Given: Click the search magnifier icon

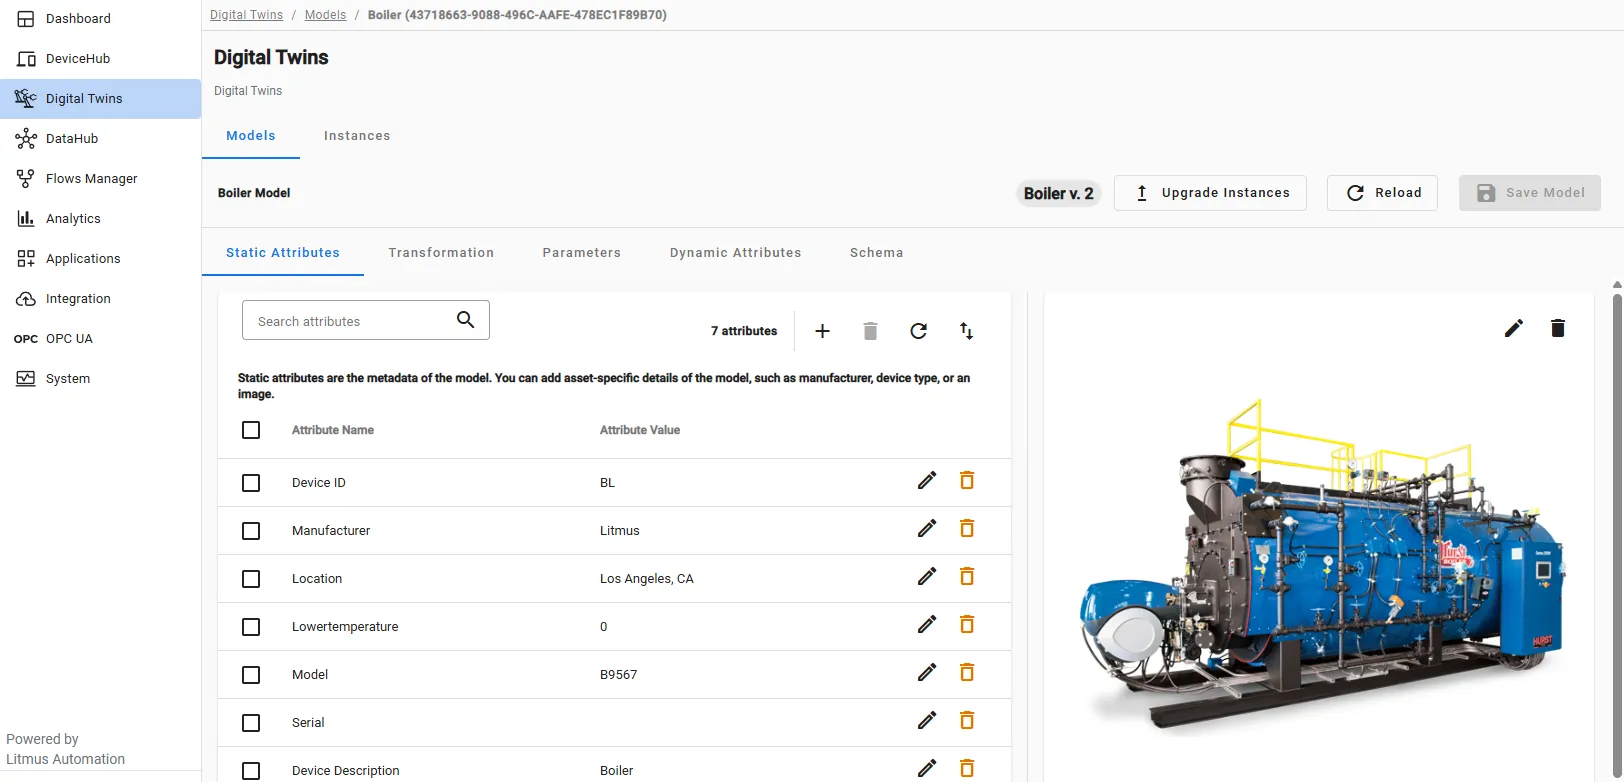Looking at the screenshot, I should (x=465, y=320).
